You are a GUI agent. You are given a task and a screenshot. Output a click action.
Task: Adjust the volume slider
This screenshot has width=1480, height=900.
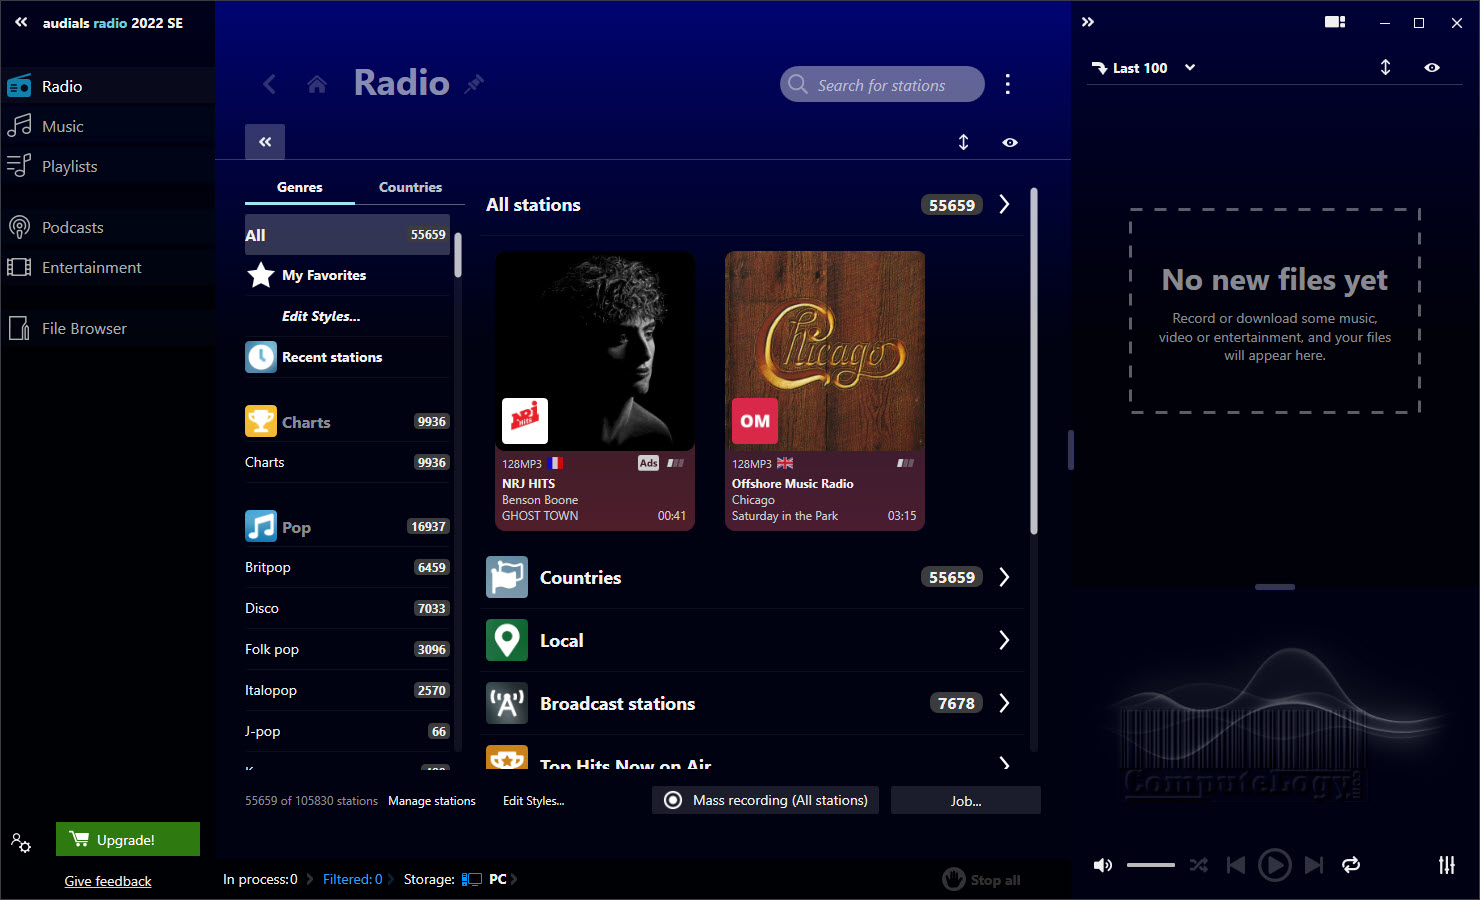click(x=1150, y=865)
